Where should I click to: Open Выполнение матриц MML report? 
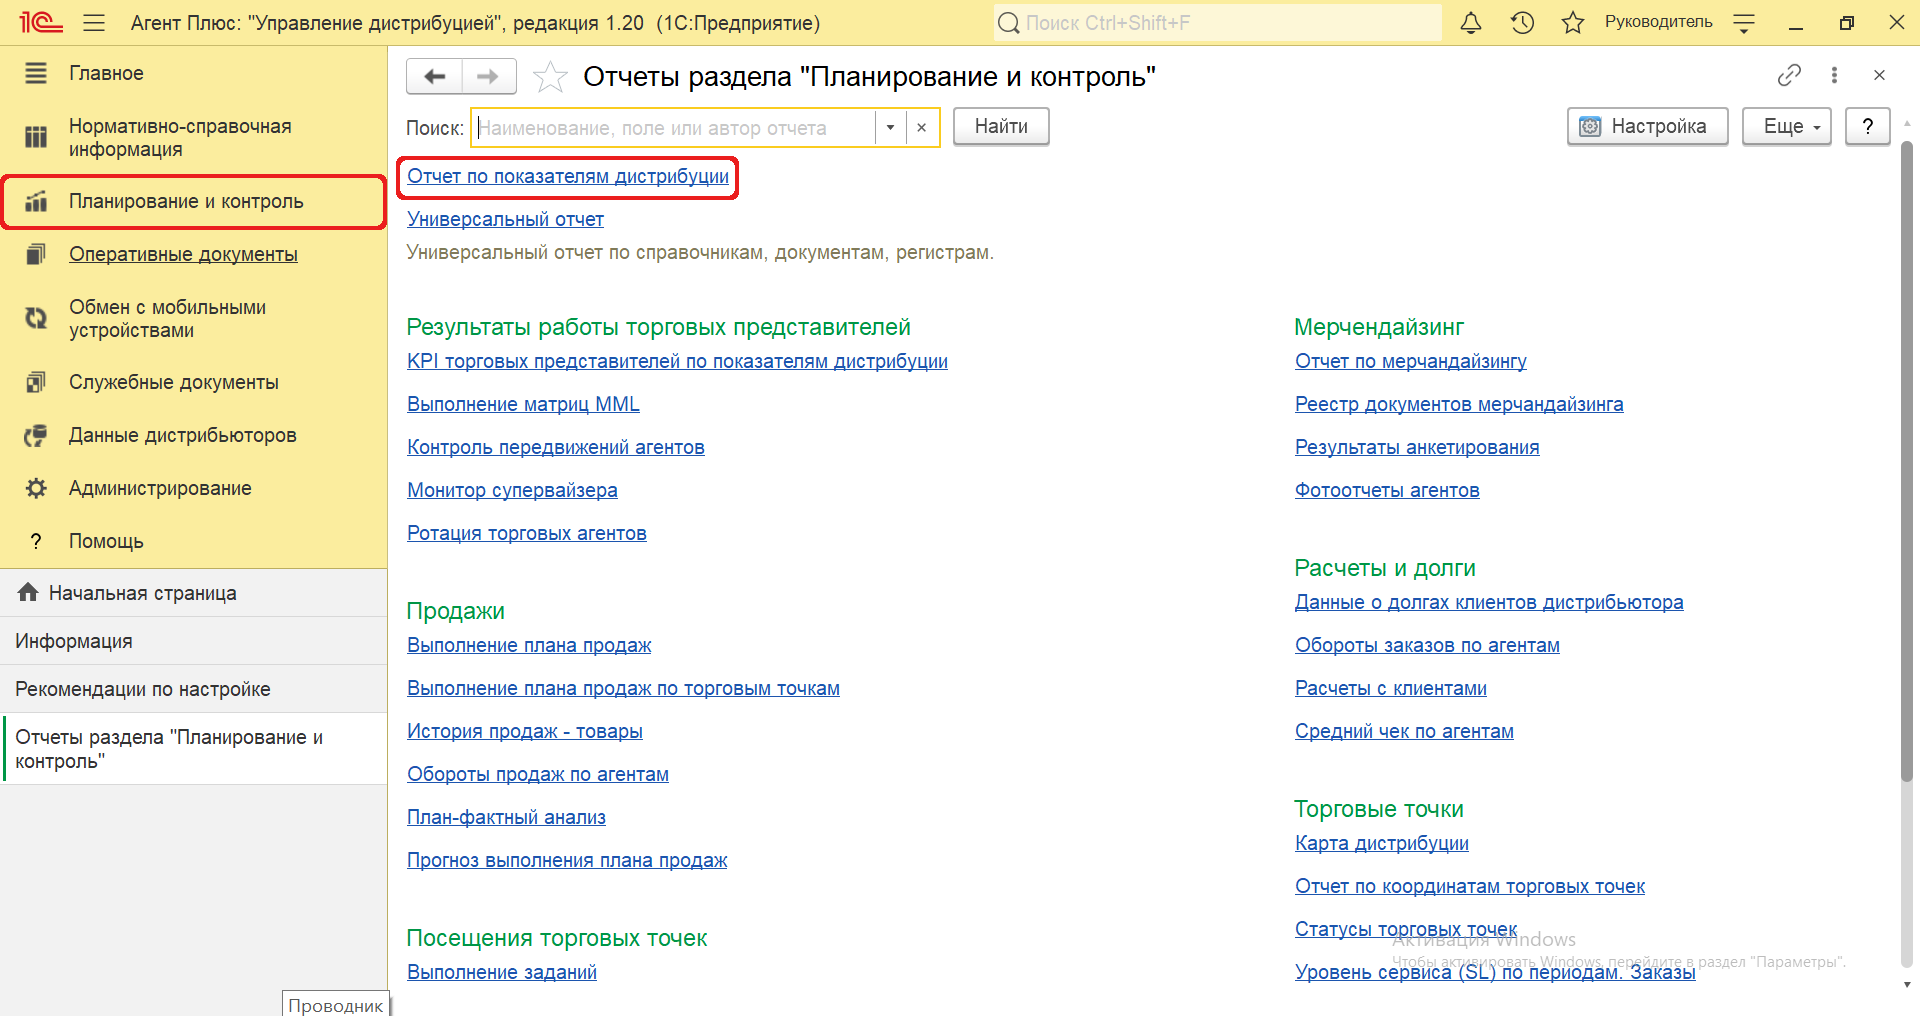[x=523, y=405]
